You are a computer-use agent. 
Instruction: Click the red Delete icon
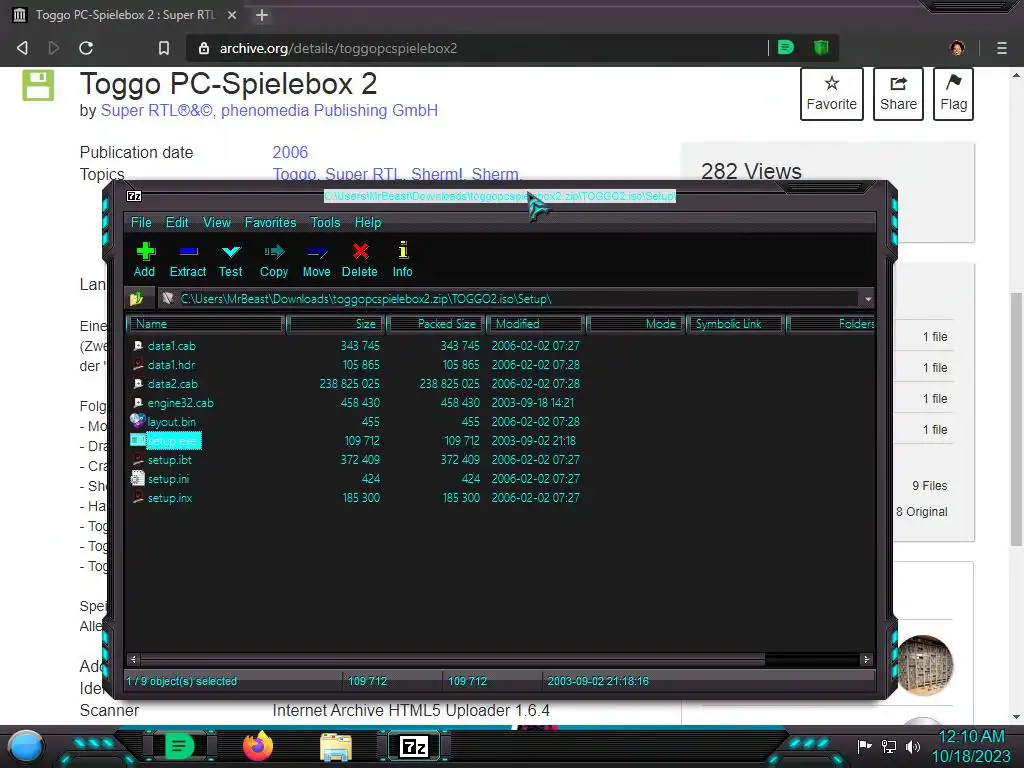360,251
